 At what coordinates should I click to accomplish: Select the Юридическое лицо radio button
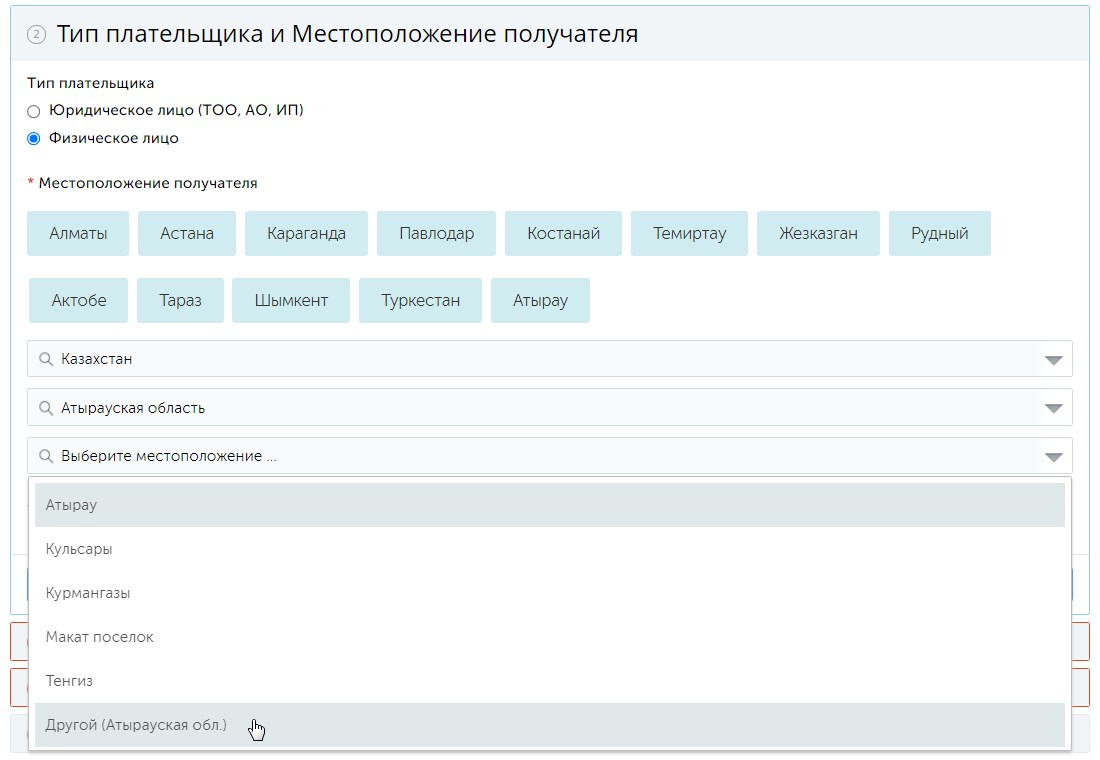pyautogui.click(x=34, y=111)
